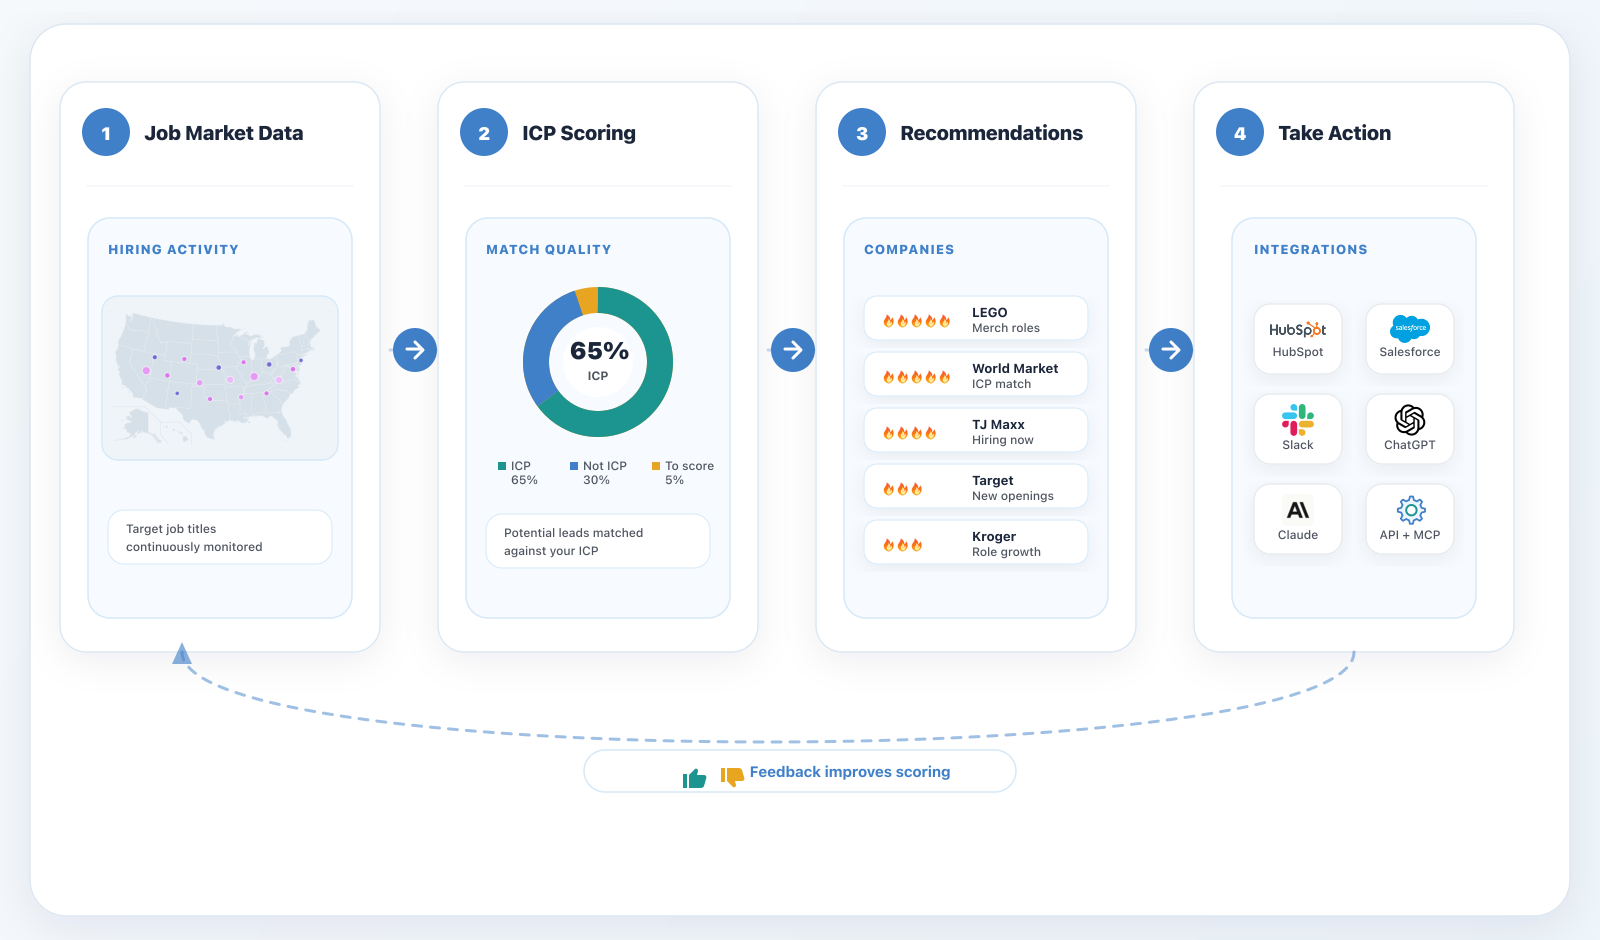
Task: Click arrow between Recommendations and Take Action
Action: point(1171,350)
